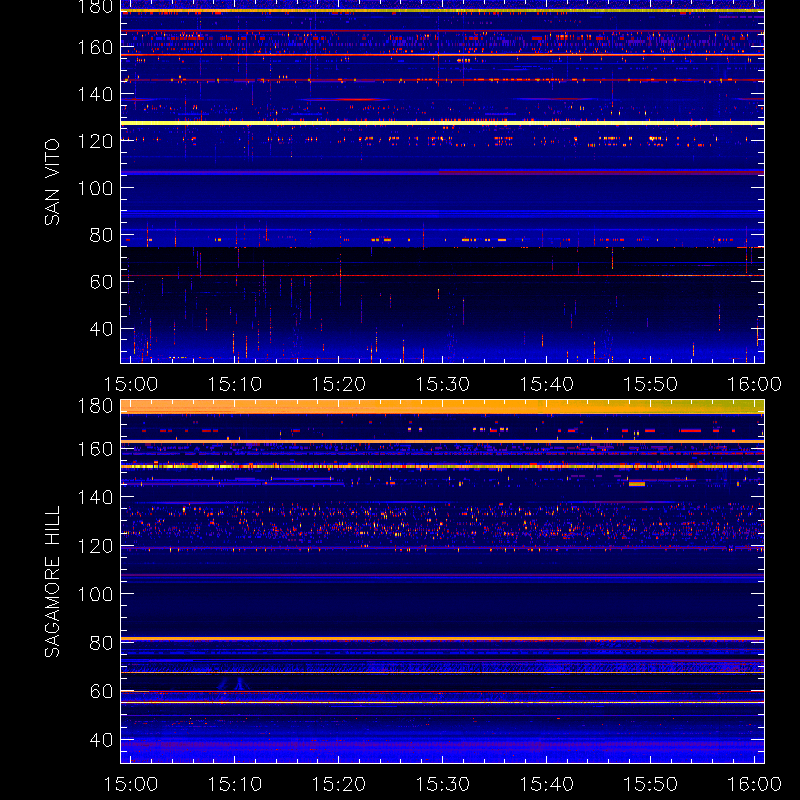
Task: Select 15:10 time label under San Vito plot
Action: coord(235,384)
